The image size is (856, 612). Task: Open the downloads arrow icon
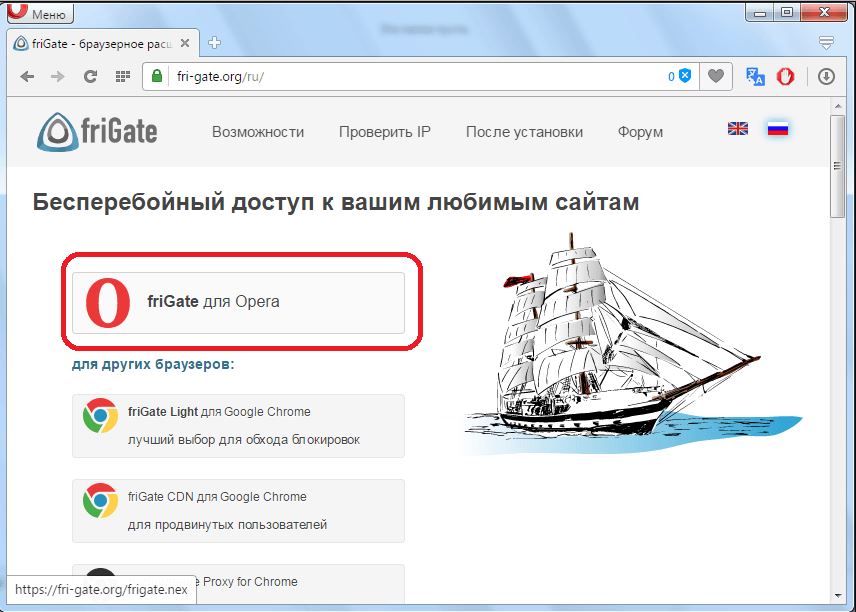click(827, 76)
